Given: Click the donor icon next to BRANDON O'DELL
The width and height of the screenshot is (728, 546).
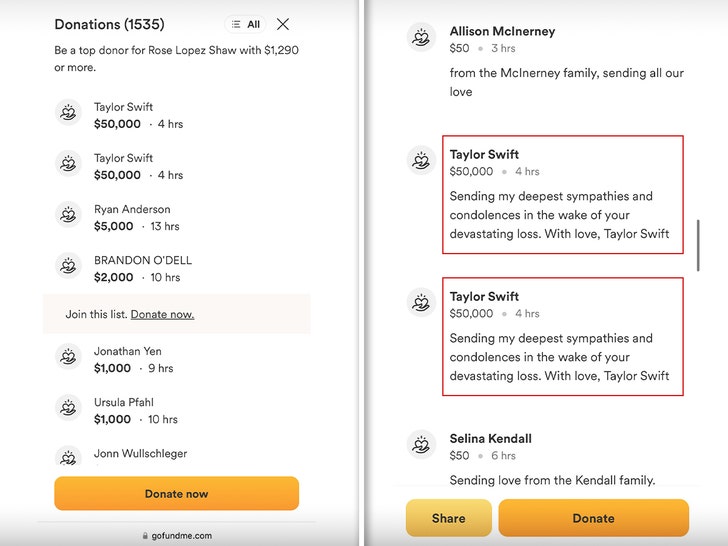Looking at the screenshot, I should [x=68, y=265].
